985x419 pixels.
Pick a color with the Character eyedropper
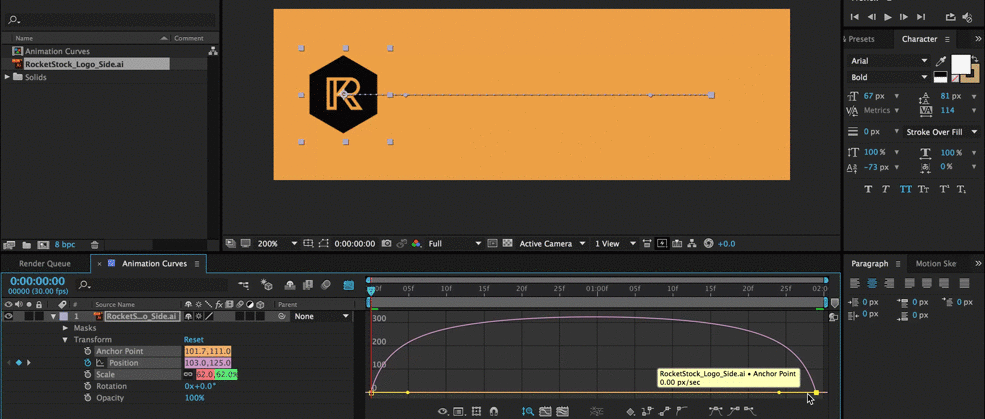[x=940, y=61]
